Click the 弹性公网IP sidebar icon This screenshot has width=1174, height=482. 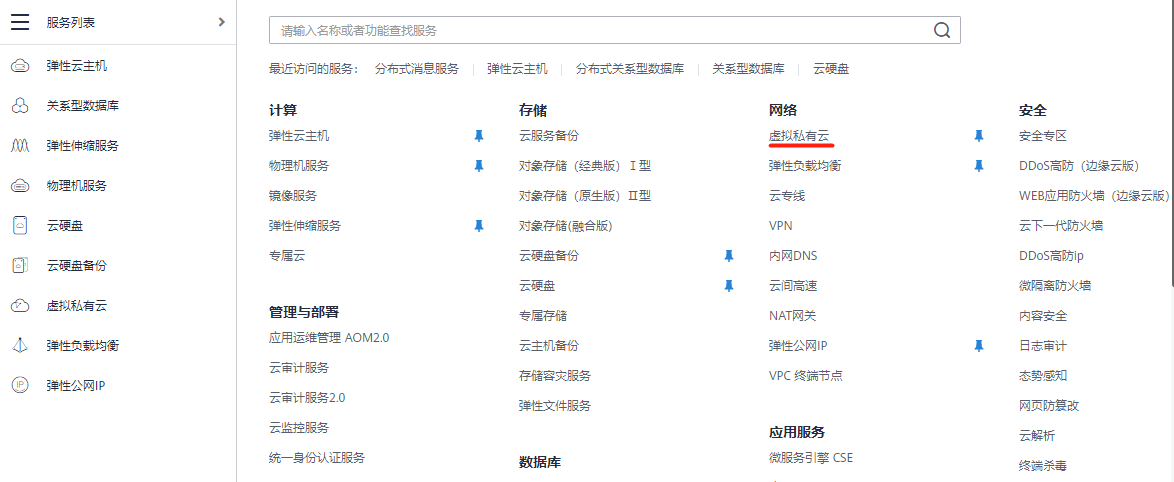[x=19, y=385]
